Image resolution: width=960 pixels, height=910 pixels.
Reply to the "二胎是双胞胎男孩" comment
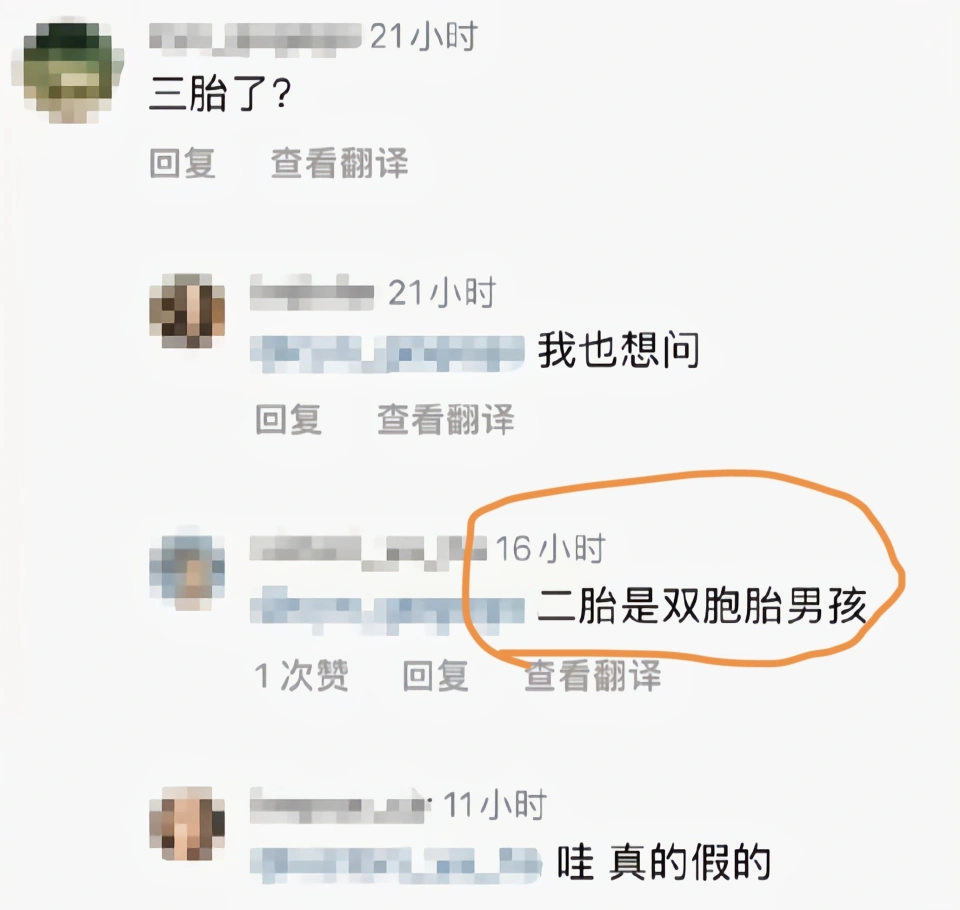(x=436, y=675)
